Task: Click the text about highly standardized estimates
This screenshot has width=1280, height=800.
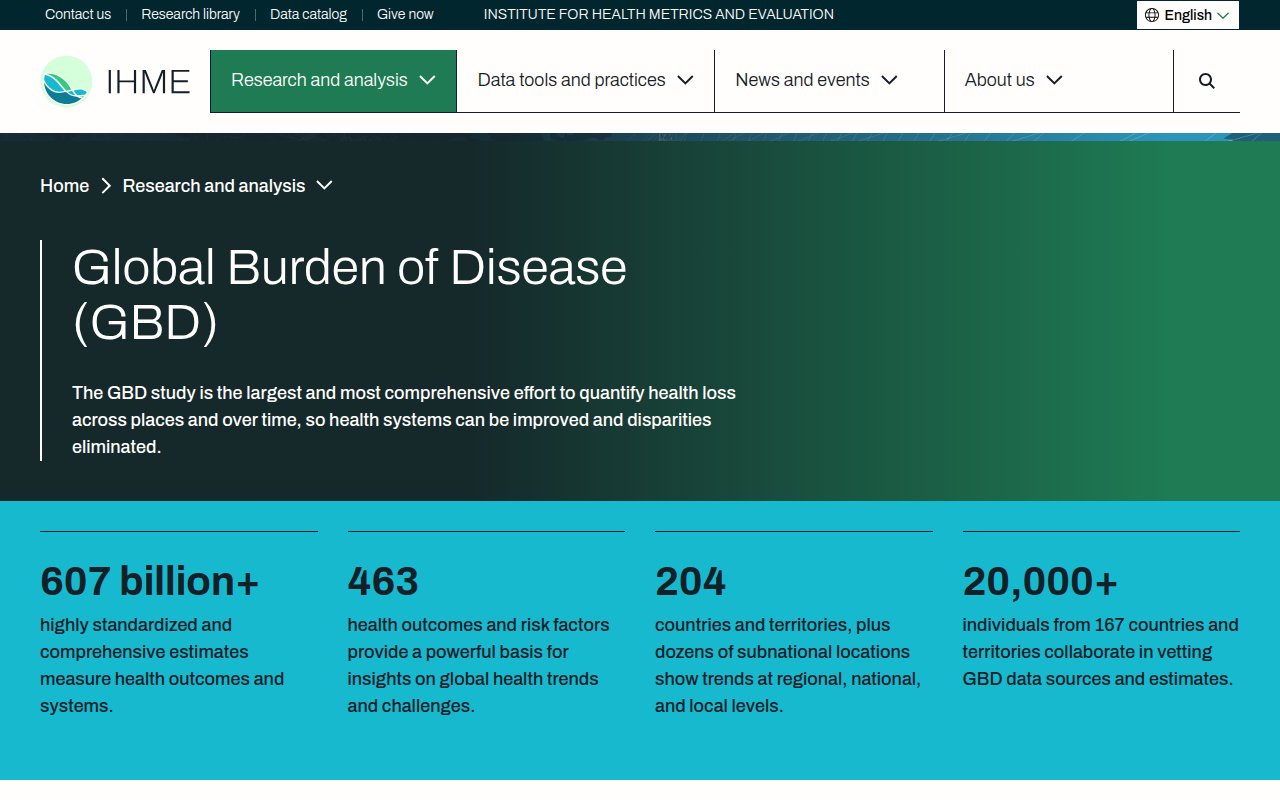Action: click(x=162, y=665)
